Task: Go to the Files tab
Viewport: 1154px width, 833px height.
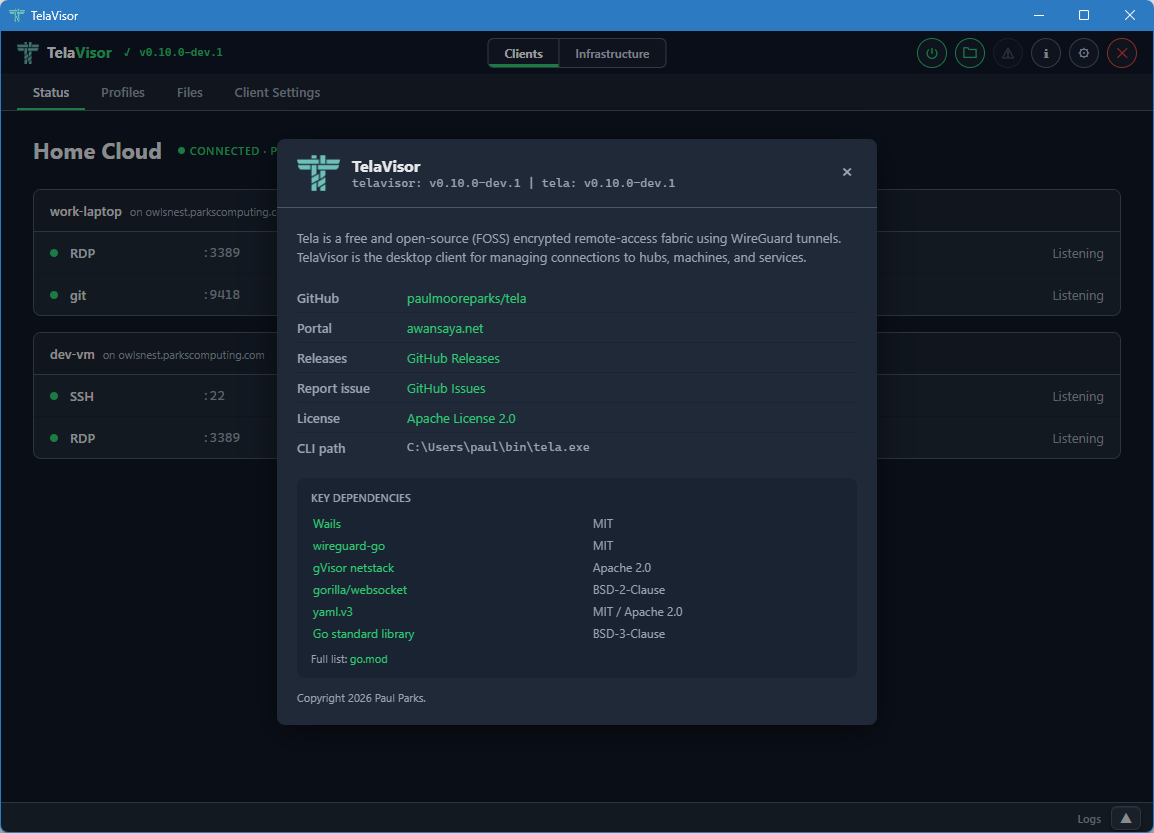Action: [190, 93]
